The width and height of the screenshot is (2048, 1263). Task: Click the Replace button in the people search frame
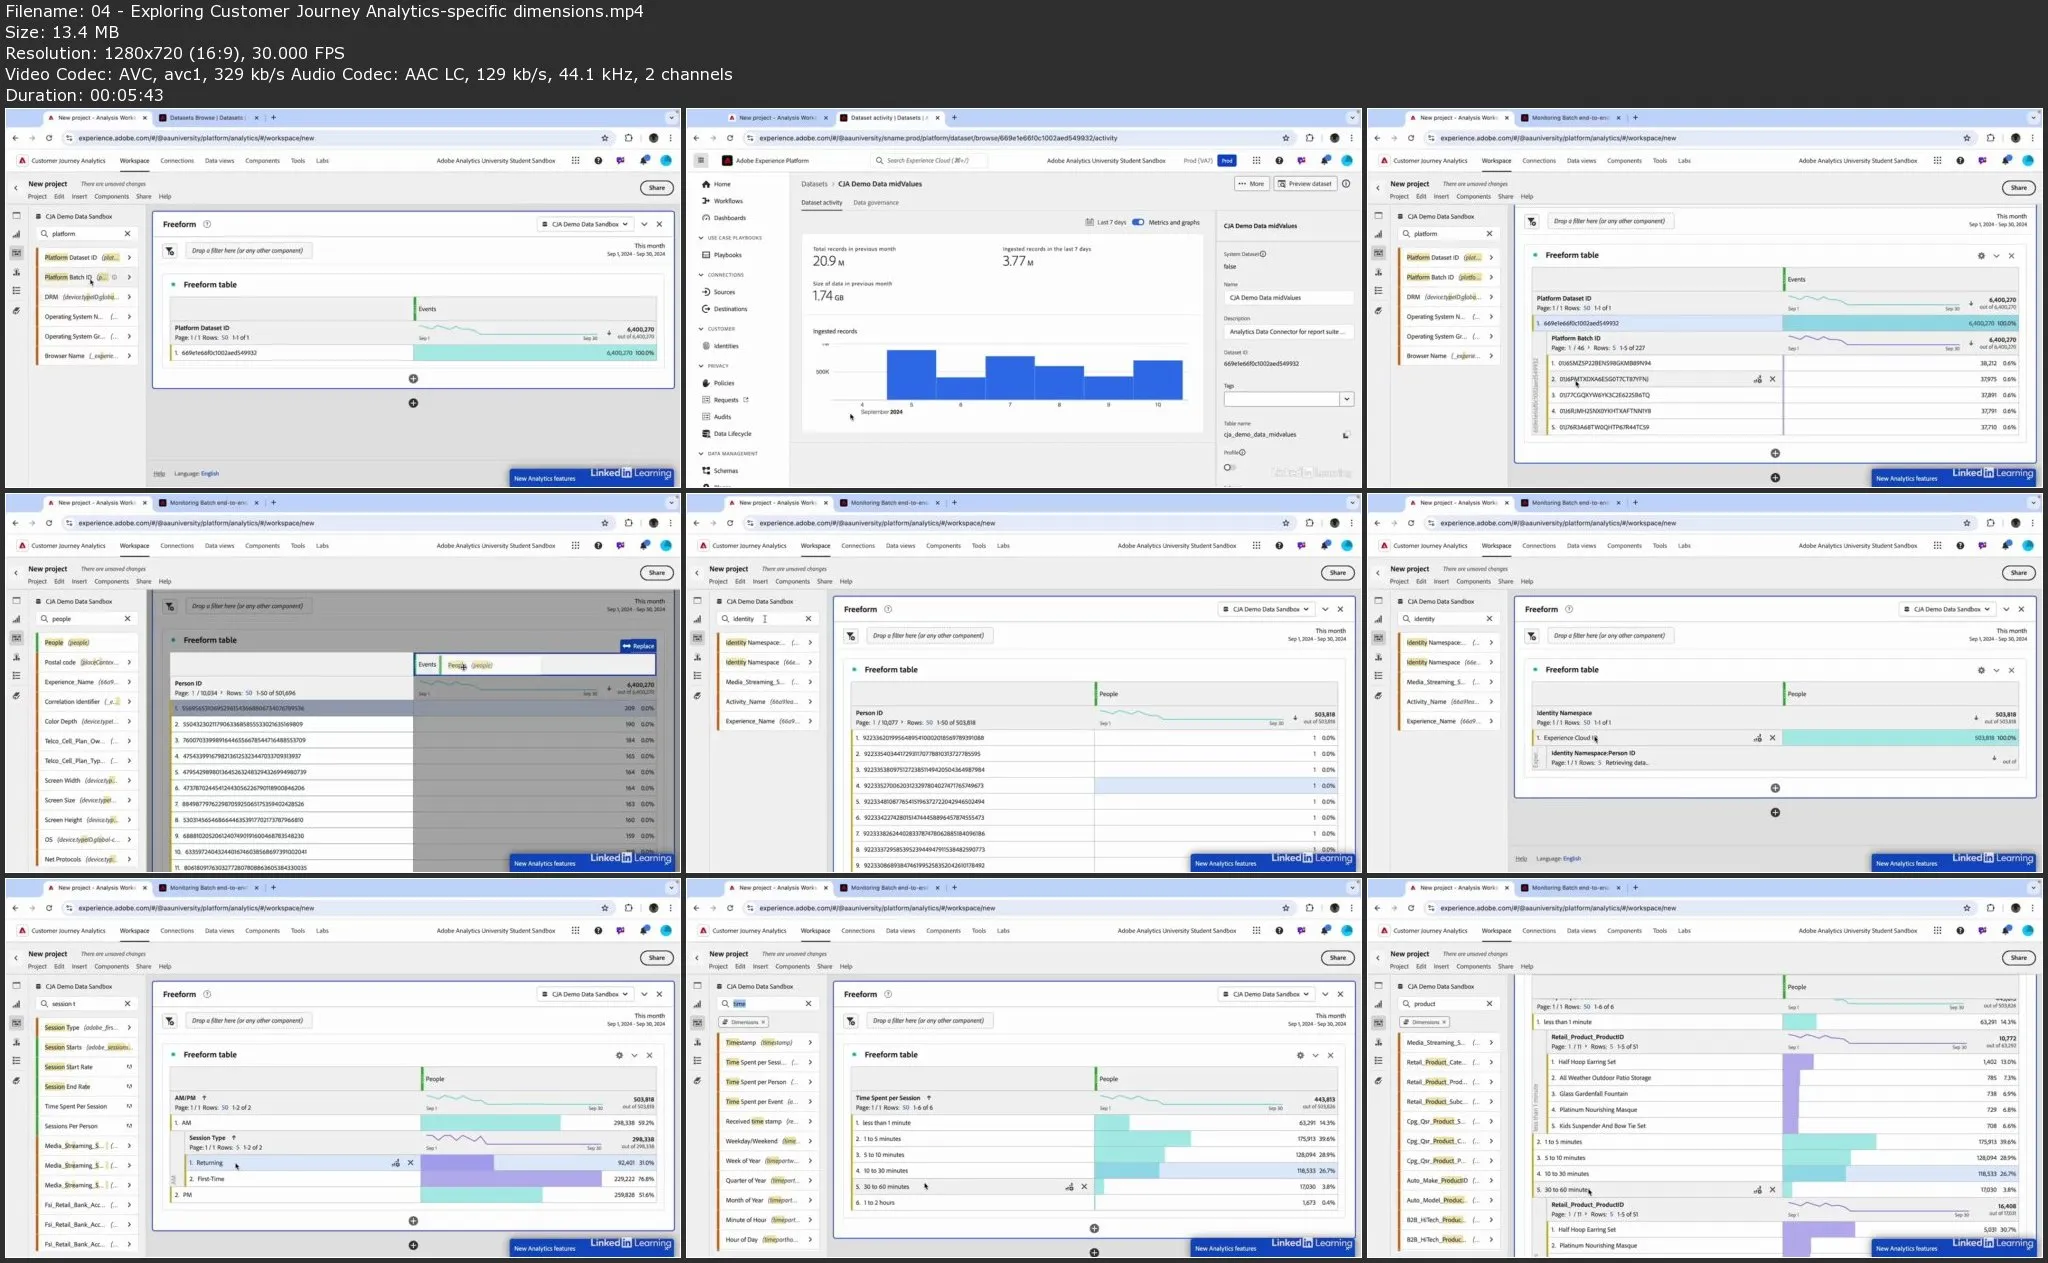[638, 646]
